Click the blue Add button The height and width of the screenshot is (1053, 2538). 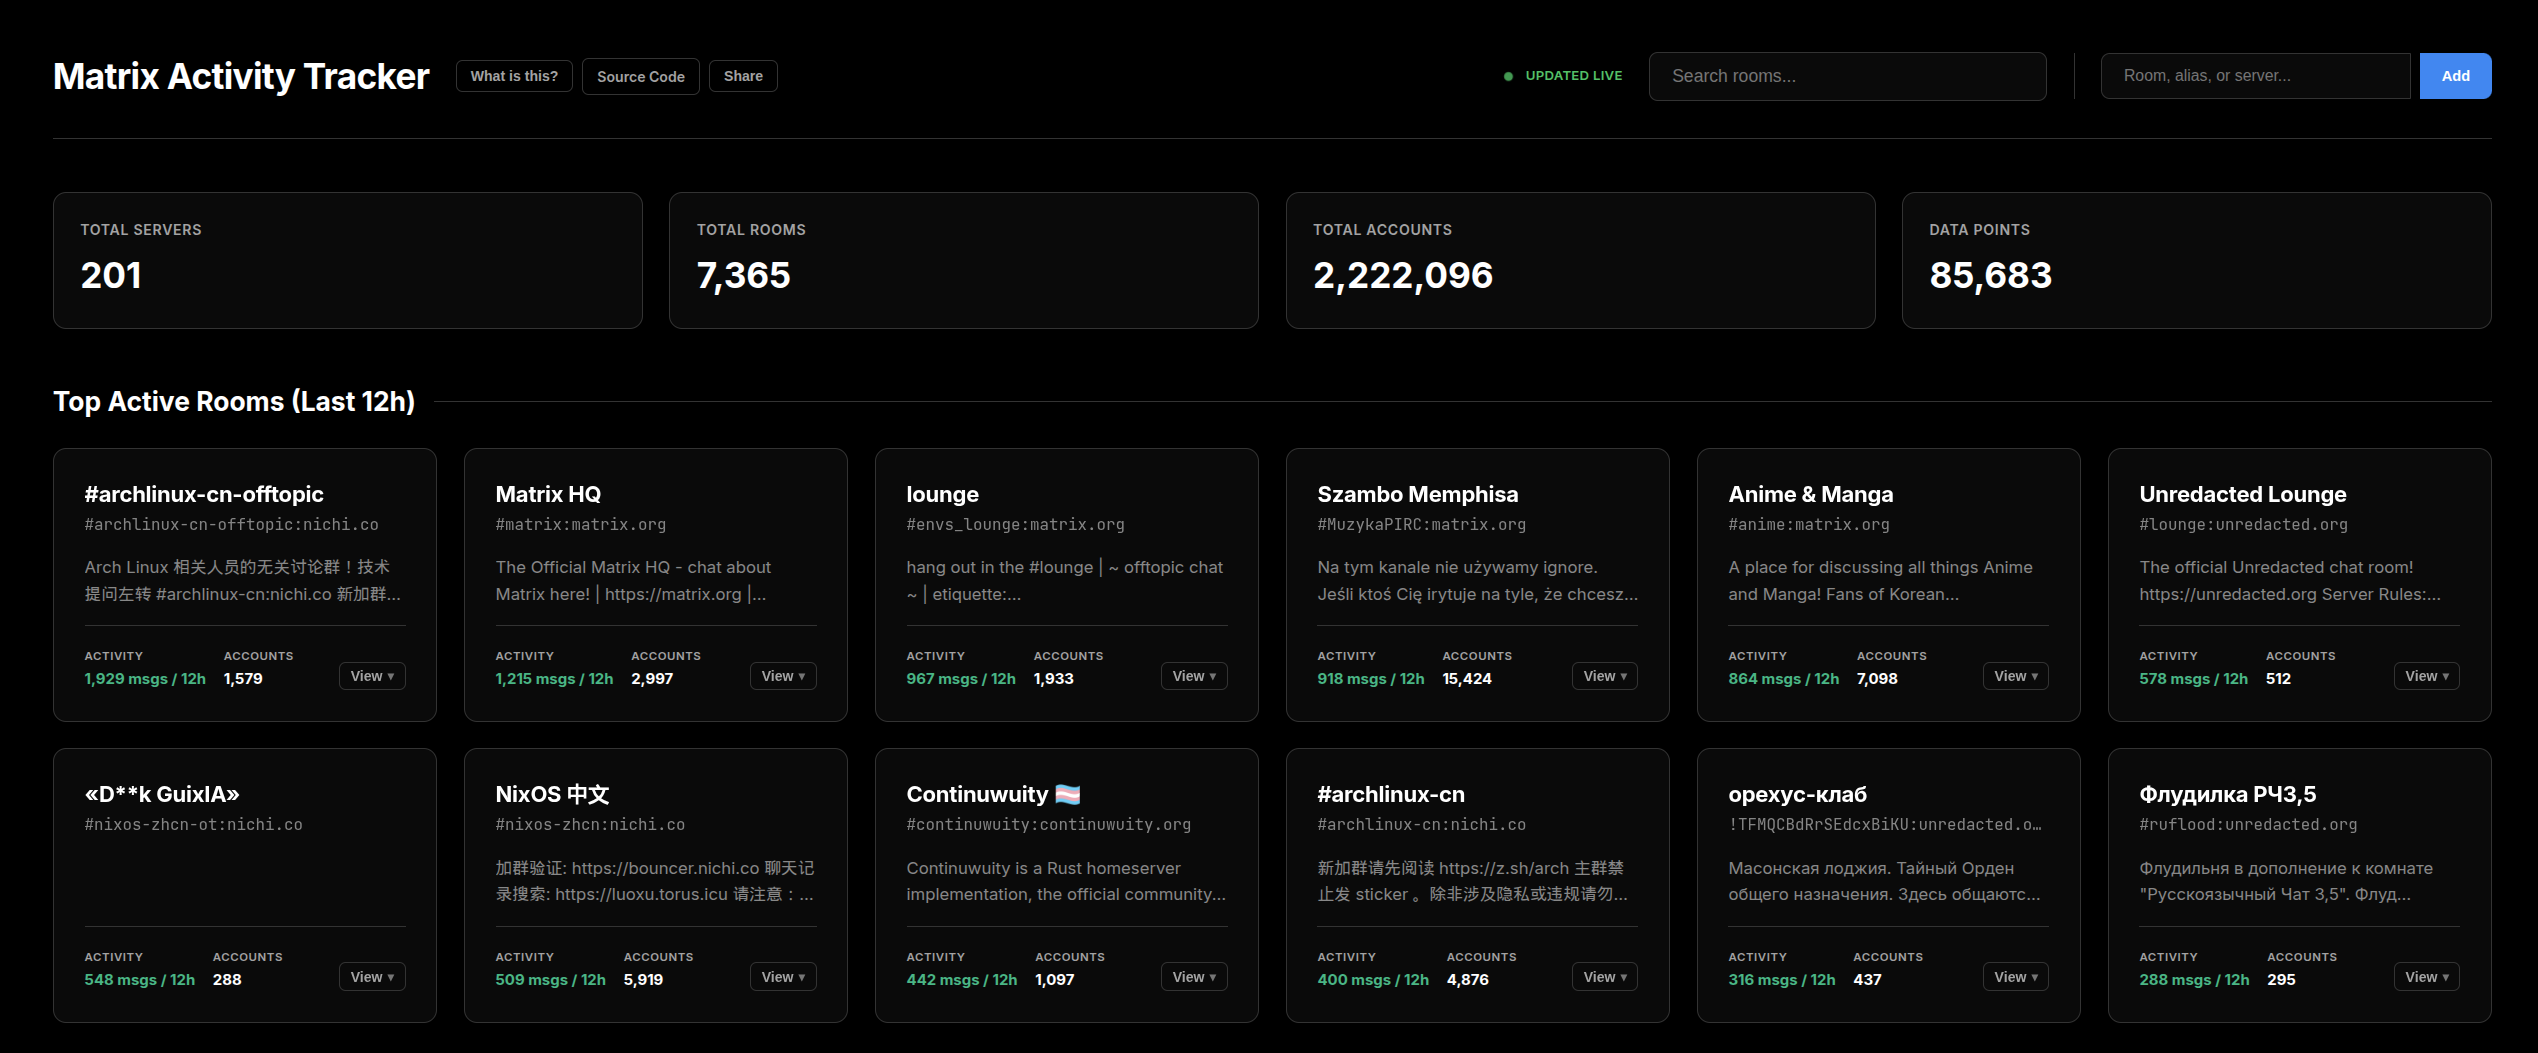pyautogui.click(x=2454, y=76)
